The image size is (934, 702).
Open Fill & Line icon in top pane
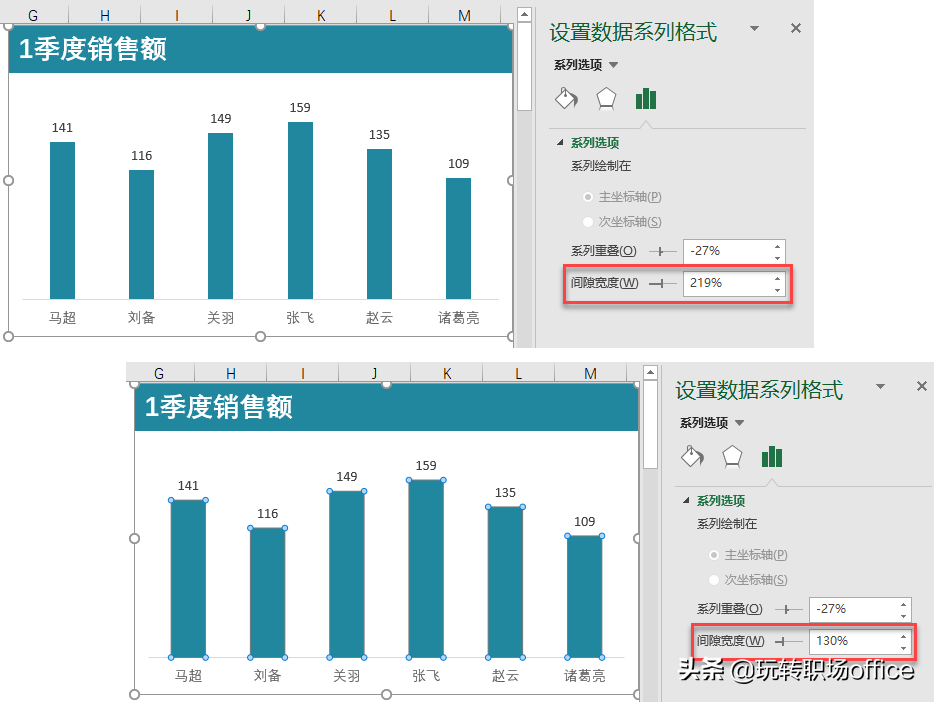point(566,99)
